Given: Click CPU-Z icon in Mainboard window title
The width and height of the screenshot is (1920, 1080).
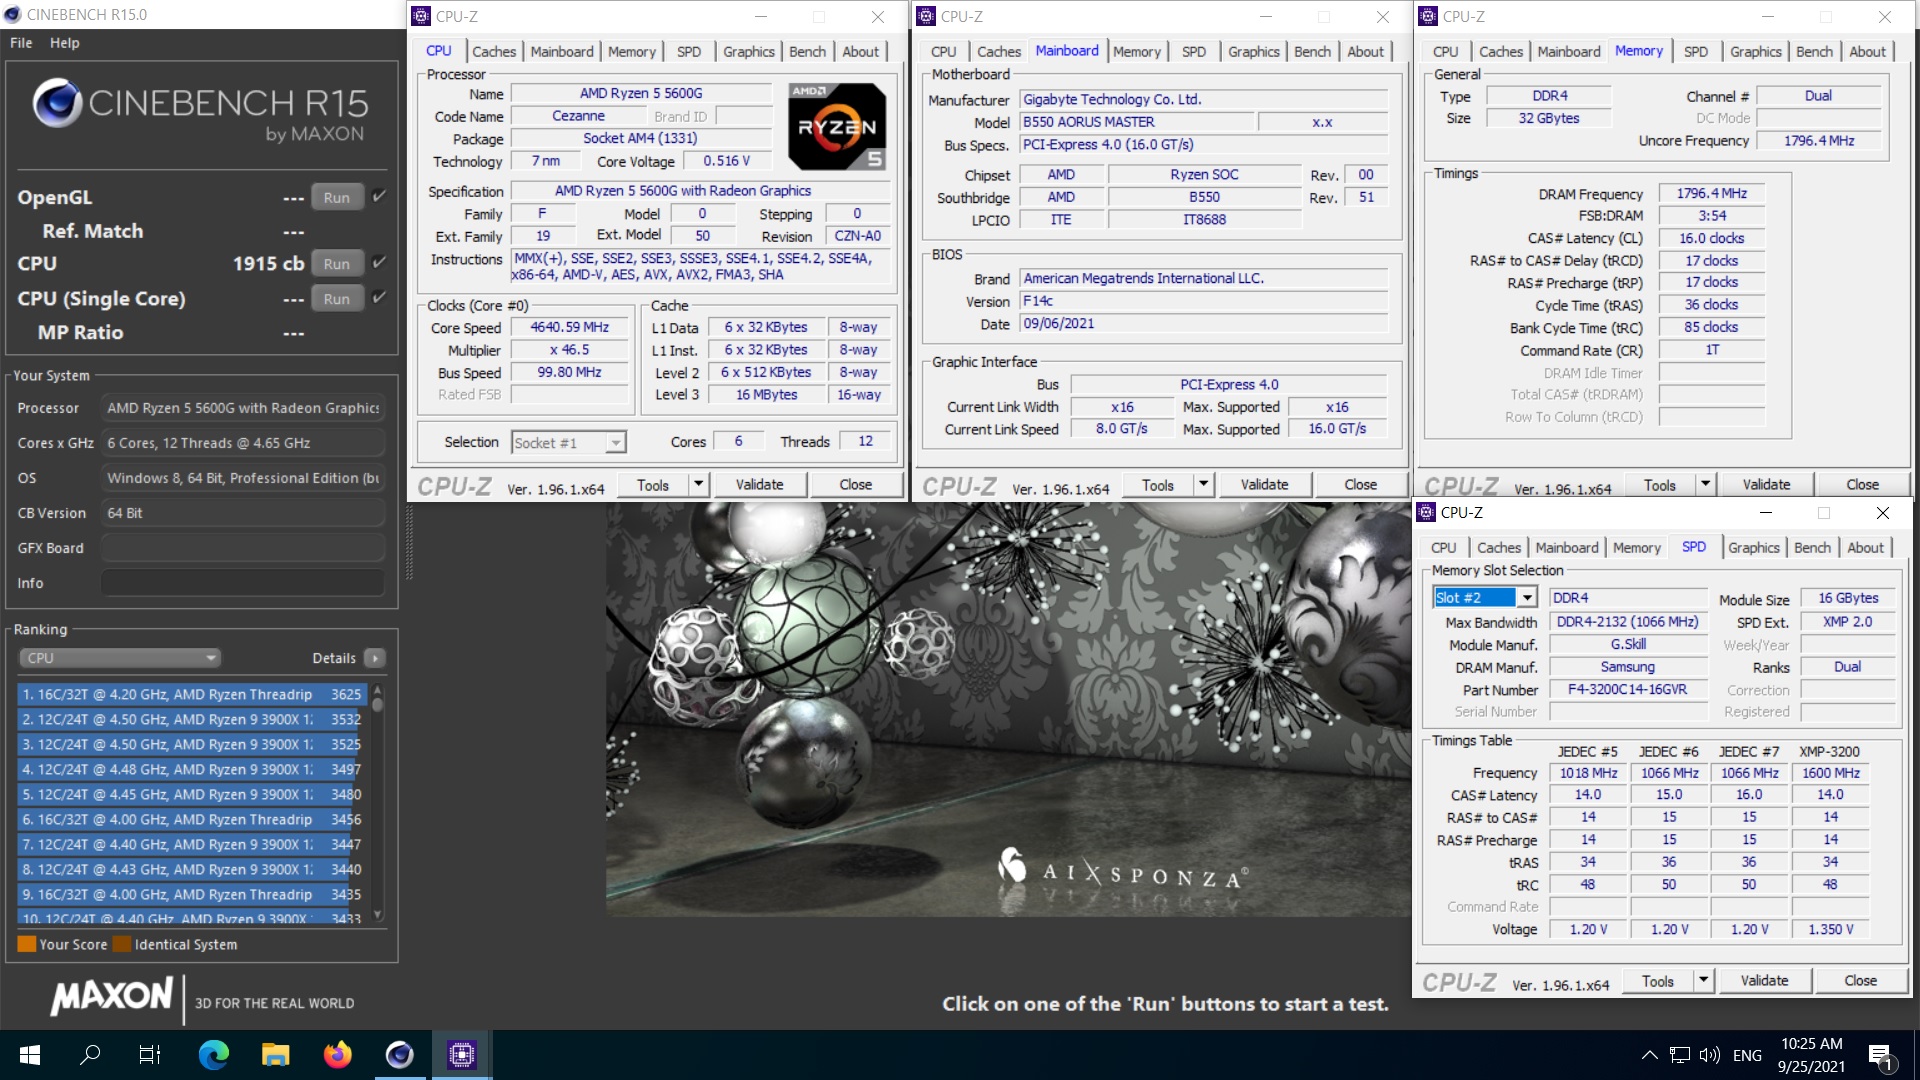Looking at the screenshot, I should (x=926, y=16).
